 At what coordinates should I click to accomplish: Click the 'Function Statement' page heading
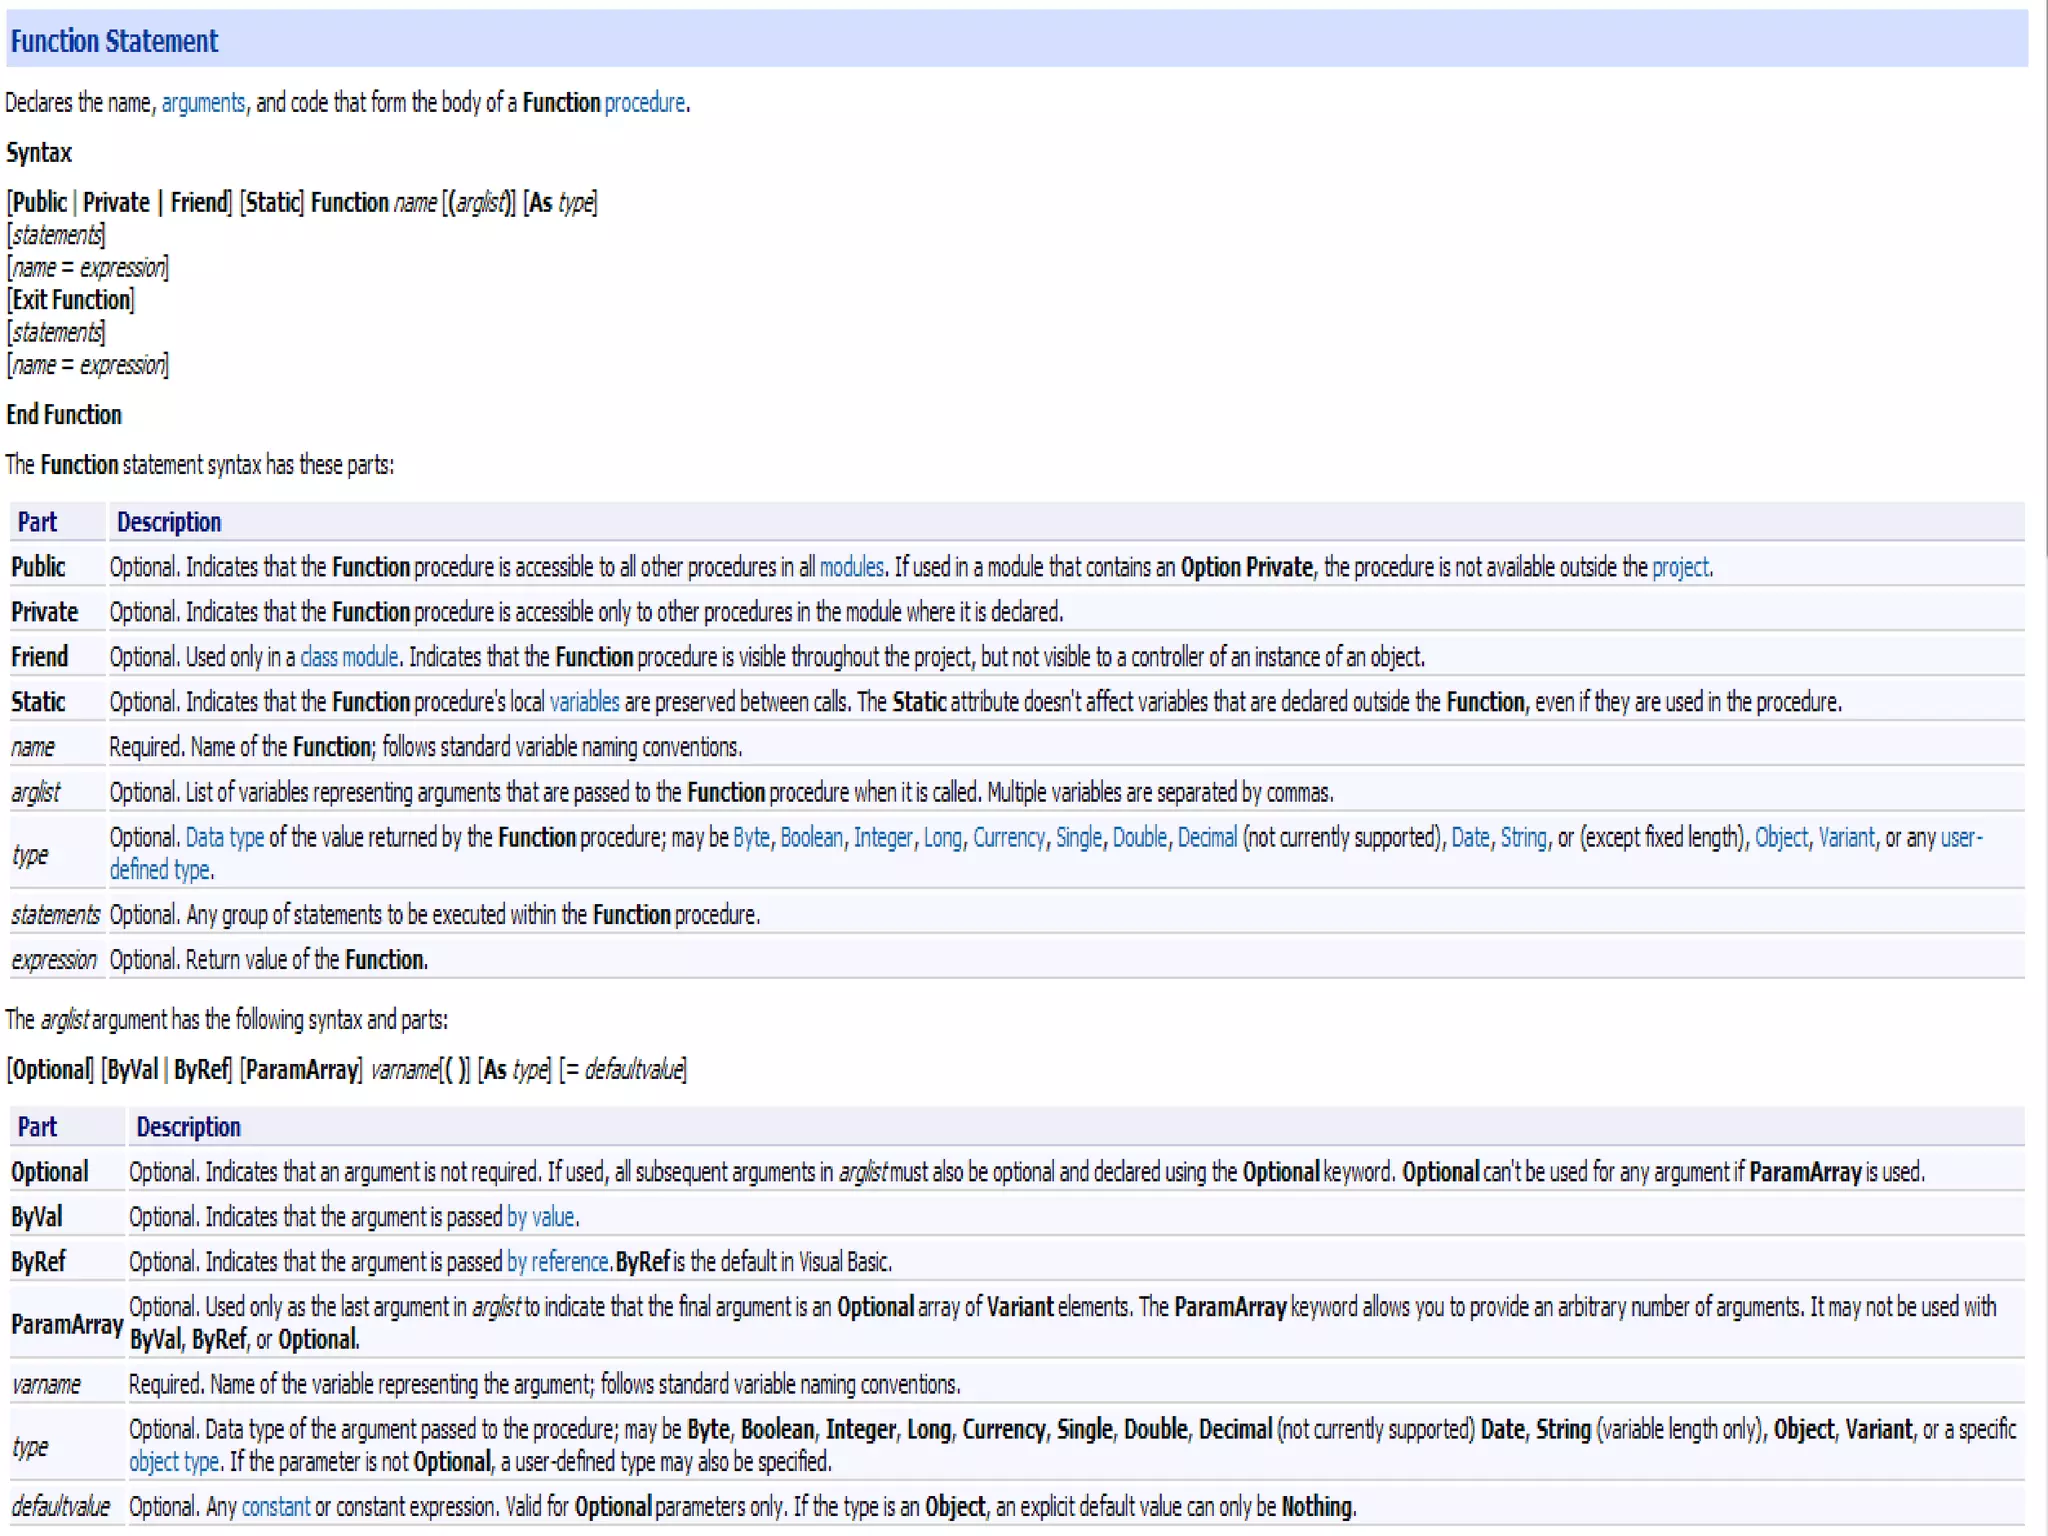[x=114, y=41]
